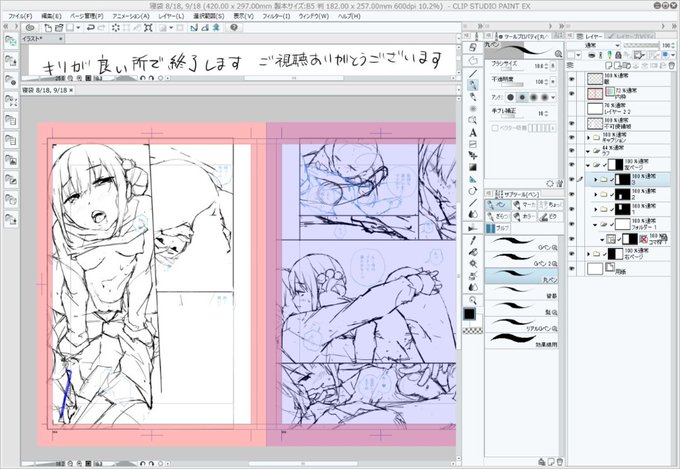The image size is (680, 469).
Task: Click the layer opacity slider
Action: pos(641,45)
